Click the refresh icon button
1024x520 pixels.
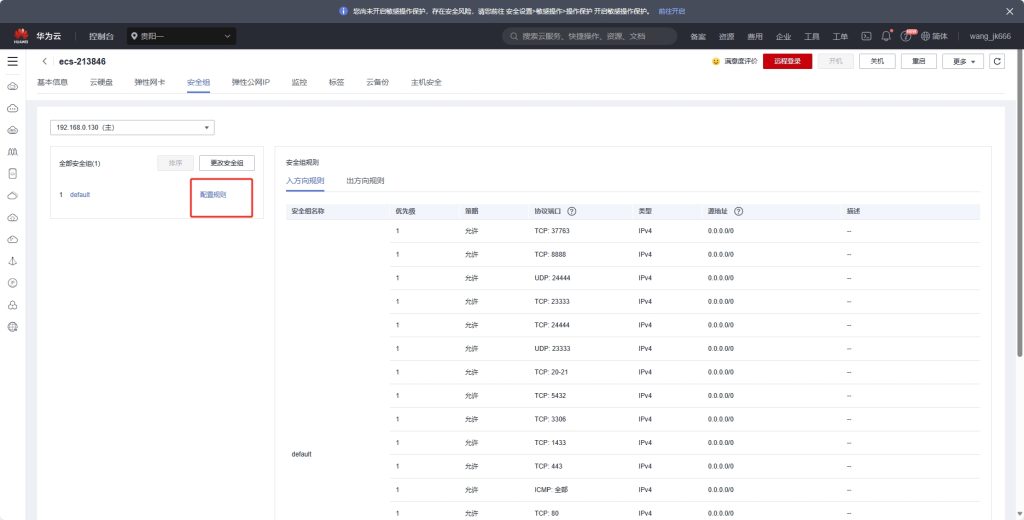pos(997,61)
